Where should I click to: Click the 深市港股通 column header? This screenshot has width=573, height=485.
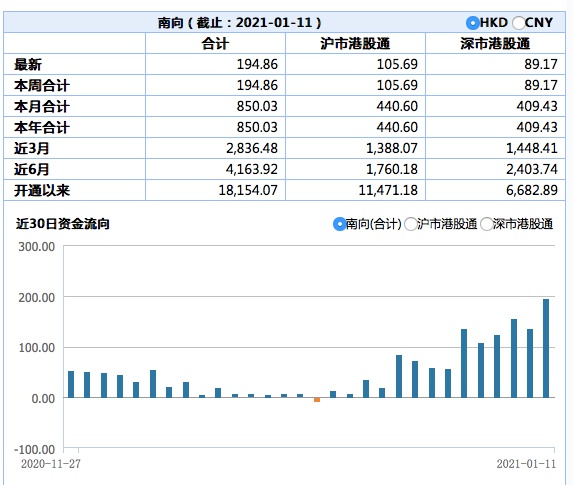(x=495, y=43)
